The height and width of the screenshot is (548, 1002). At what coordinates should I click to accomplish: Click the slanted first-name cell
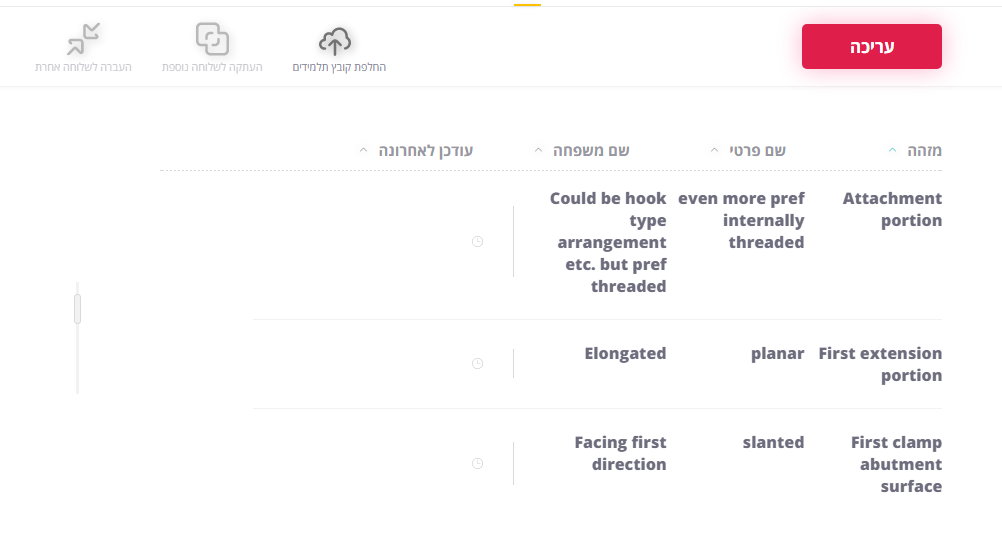773,442
